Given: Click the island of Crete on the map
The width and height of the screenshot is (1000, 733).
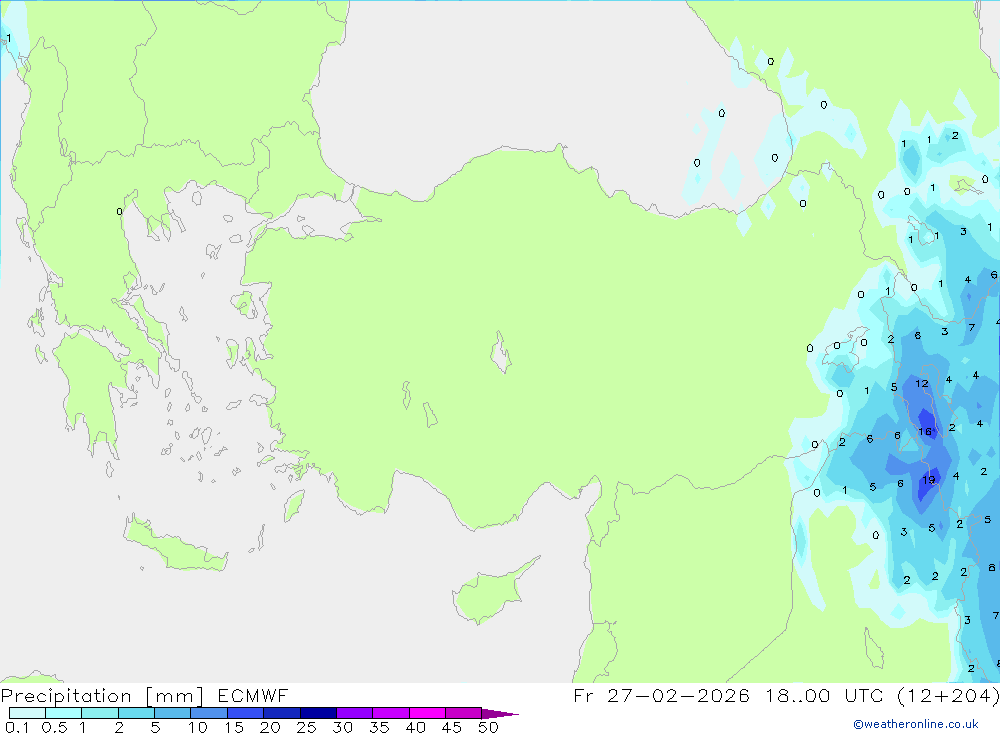Looking at the screenshot, I should tap(175, 544).
